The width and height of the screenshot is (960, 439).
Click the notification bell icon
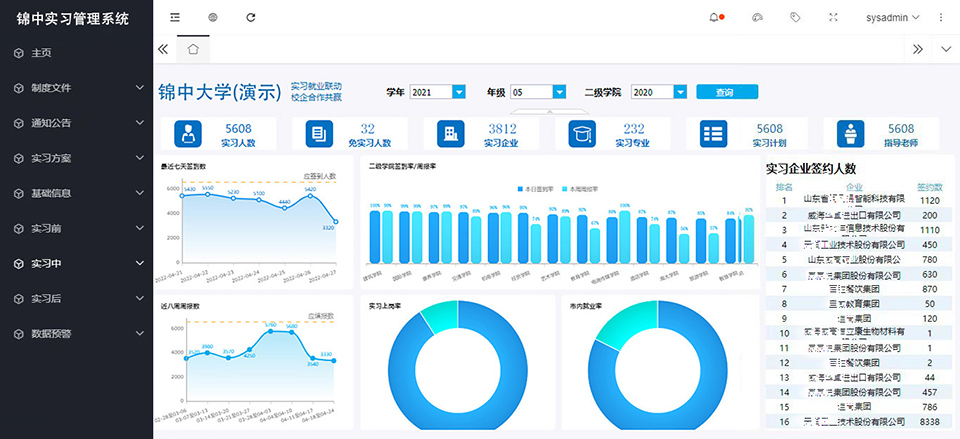click(714, 17)
